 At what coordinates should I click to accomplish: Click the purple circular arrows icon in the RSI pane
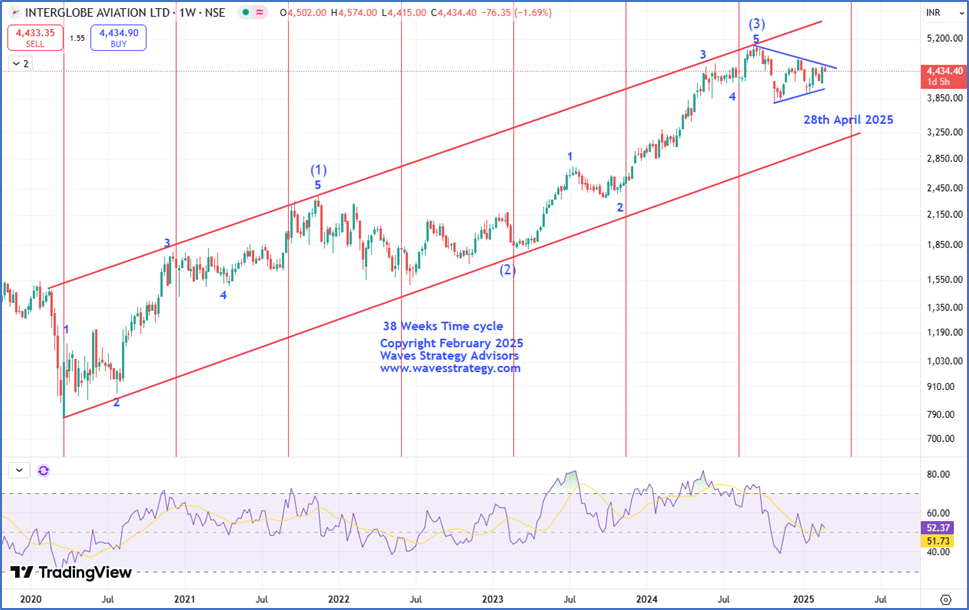(43, 471)
